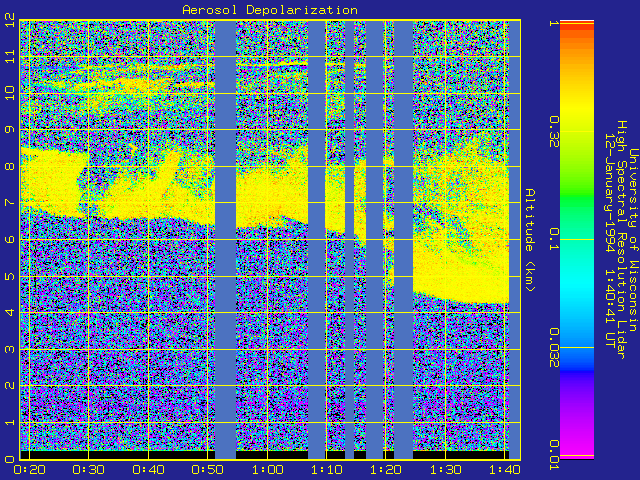640x480 pixels.
Task: Click the altitude label 5
Action: click(x=10, y=276)
